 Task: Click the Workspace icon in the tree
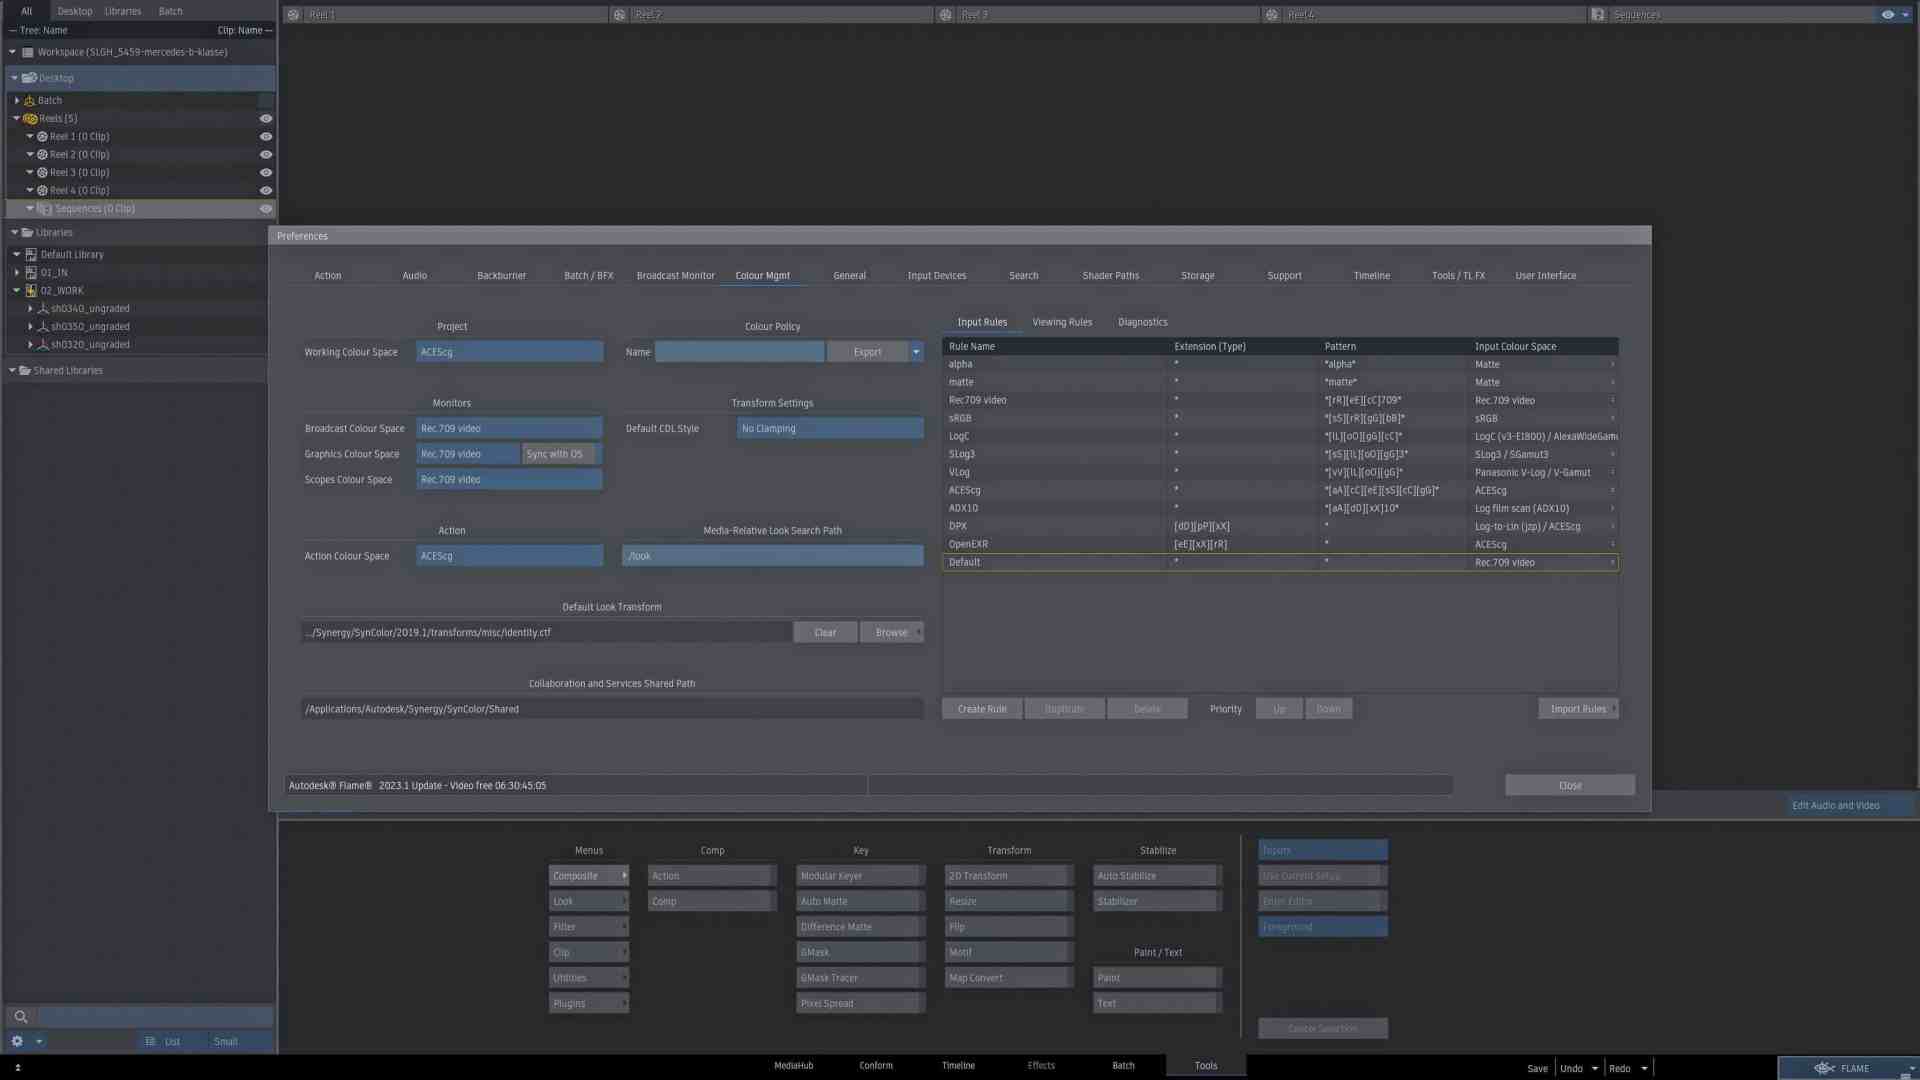pos(27,52)
